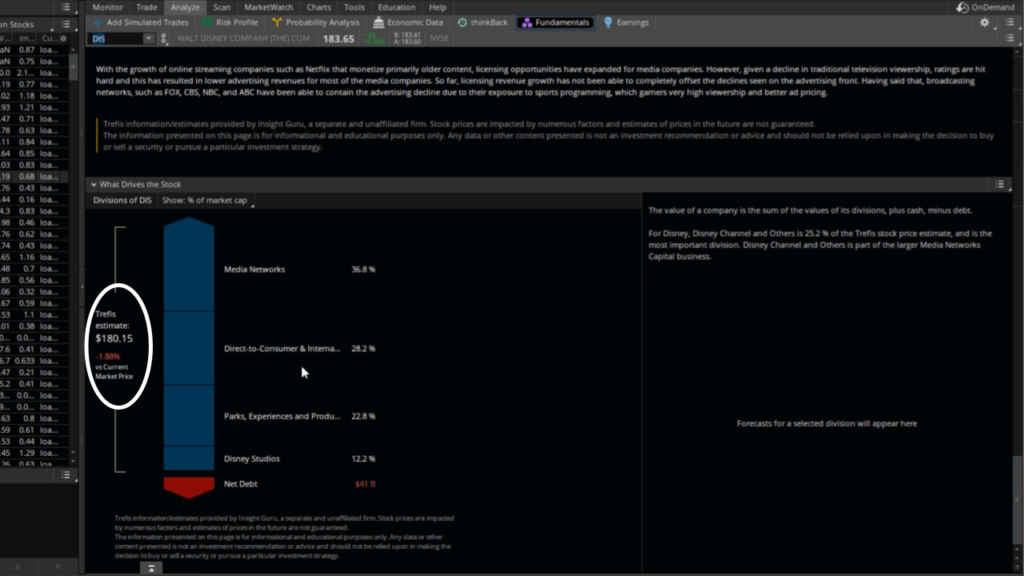1024x576 pixels.
Task: Click the sidebar down arrow button
Action: tap(57, 568)
